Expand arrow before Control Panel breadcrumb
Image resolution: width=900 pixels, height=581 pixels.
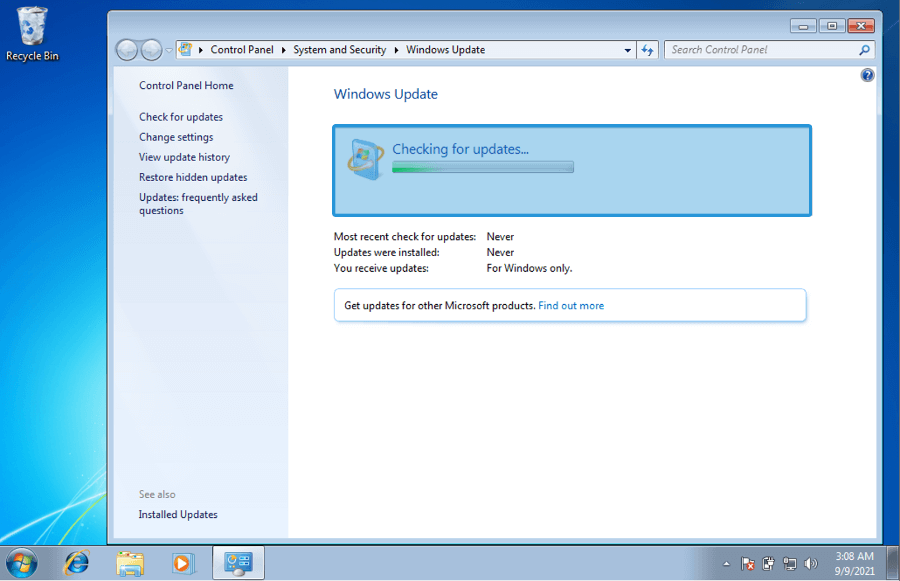click(x=201, y=50)
